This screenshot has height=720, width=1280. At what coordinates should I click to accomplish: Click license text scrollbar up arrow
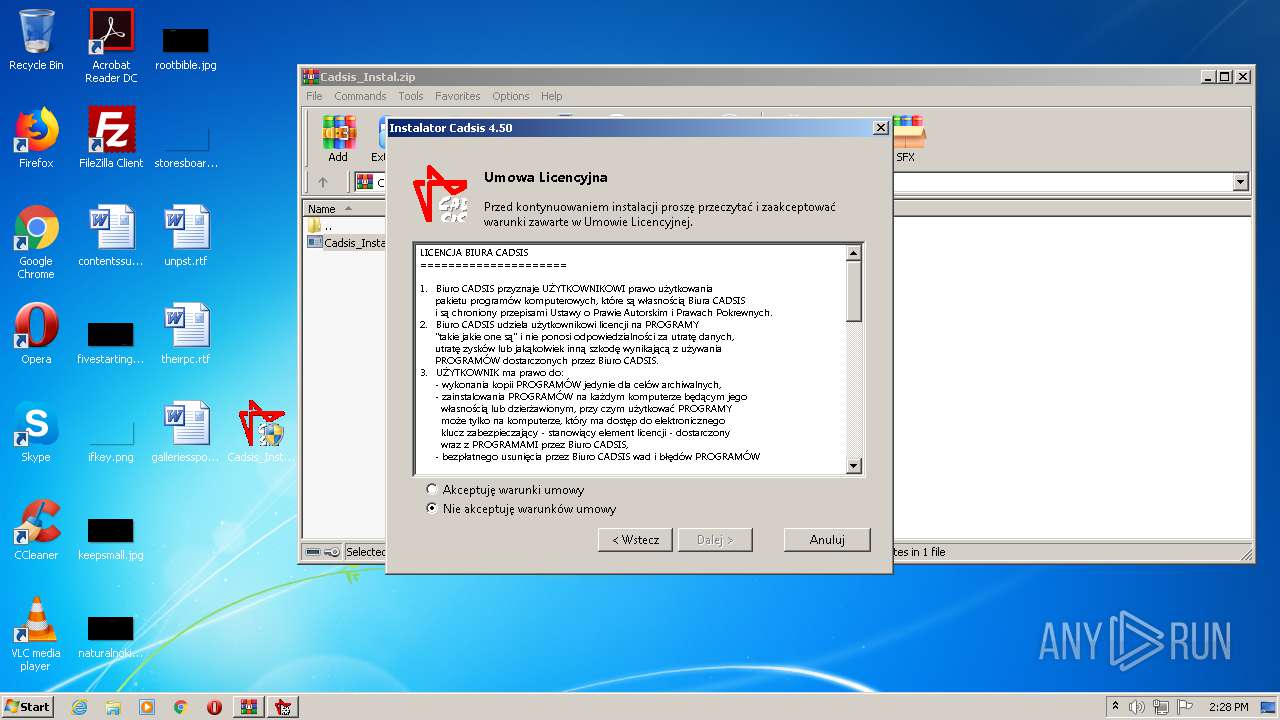pyautogui.click(x=853, y=253)
